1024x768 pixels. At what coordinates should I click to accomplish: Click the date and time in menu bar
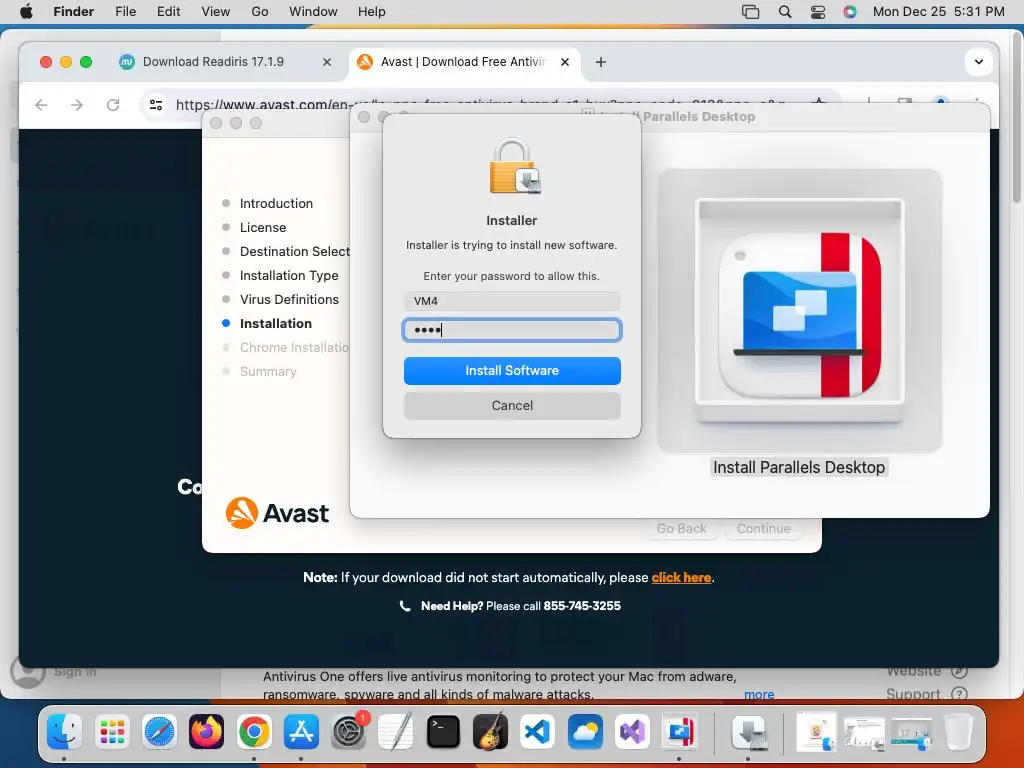tap(938, 11)
